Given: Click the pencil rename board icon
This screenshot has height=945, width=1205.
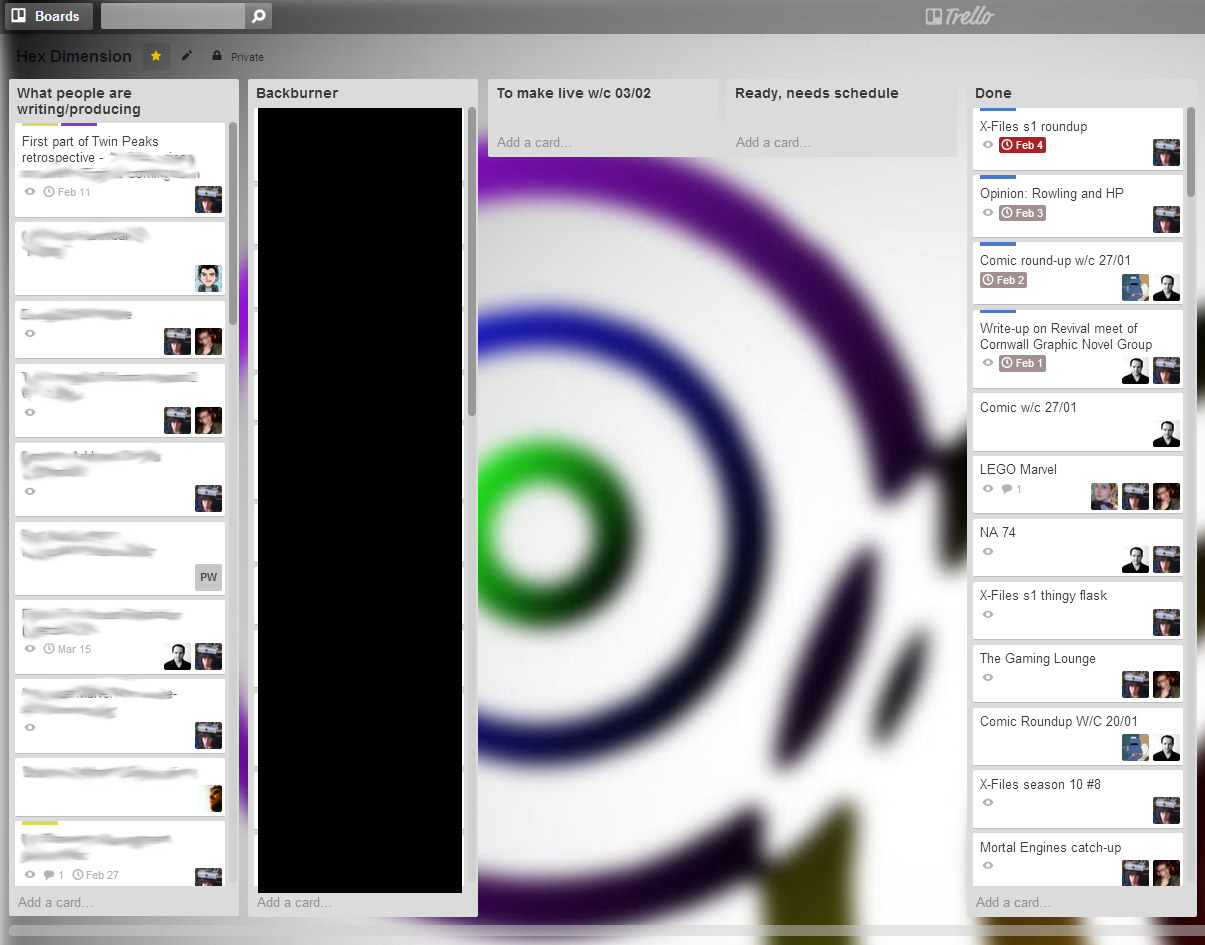Looking at the screenshot, I should 187,56.
